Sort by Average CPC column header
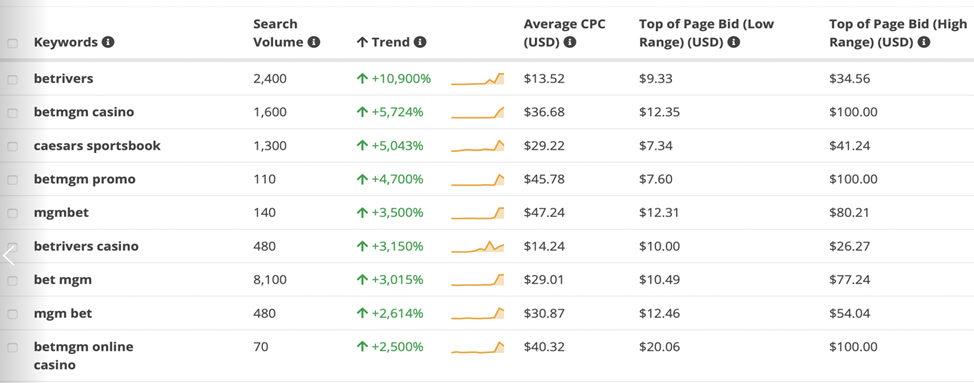The height and width of the screenshot is (383, 974). [x=564, y=33]
